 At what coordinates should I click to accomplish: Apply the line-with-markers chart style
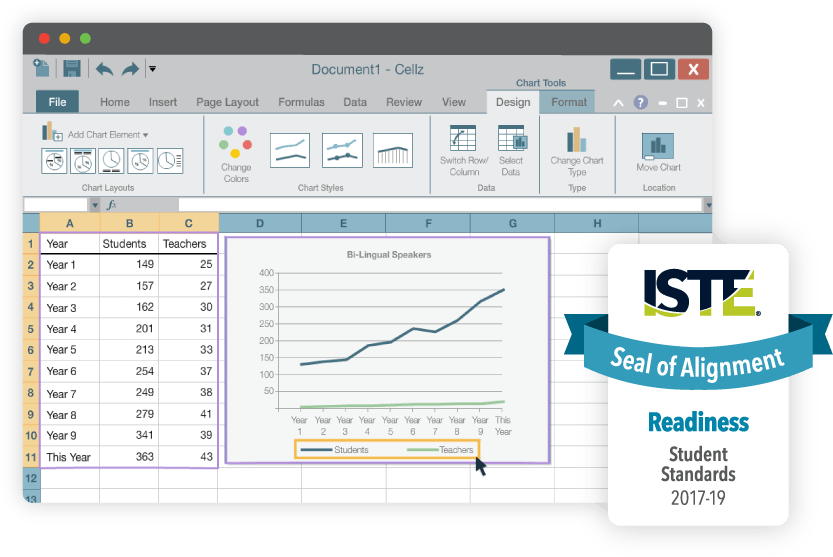[x=342, y=150]
